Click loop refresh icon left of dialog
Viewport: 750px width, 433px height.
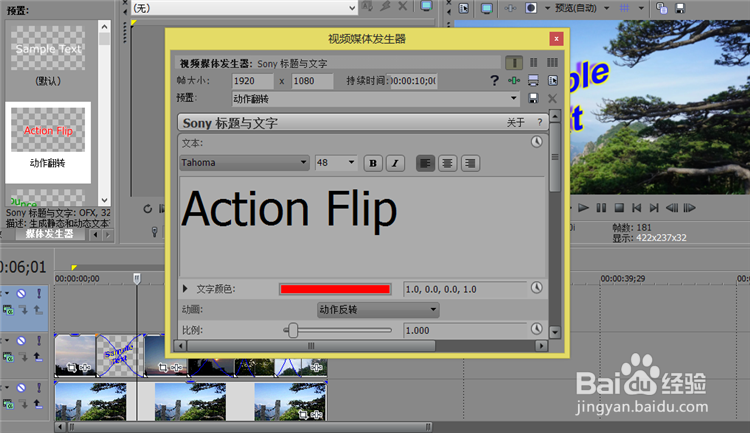coord(147,209)
